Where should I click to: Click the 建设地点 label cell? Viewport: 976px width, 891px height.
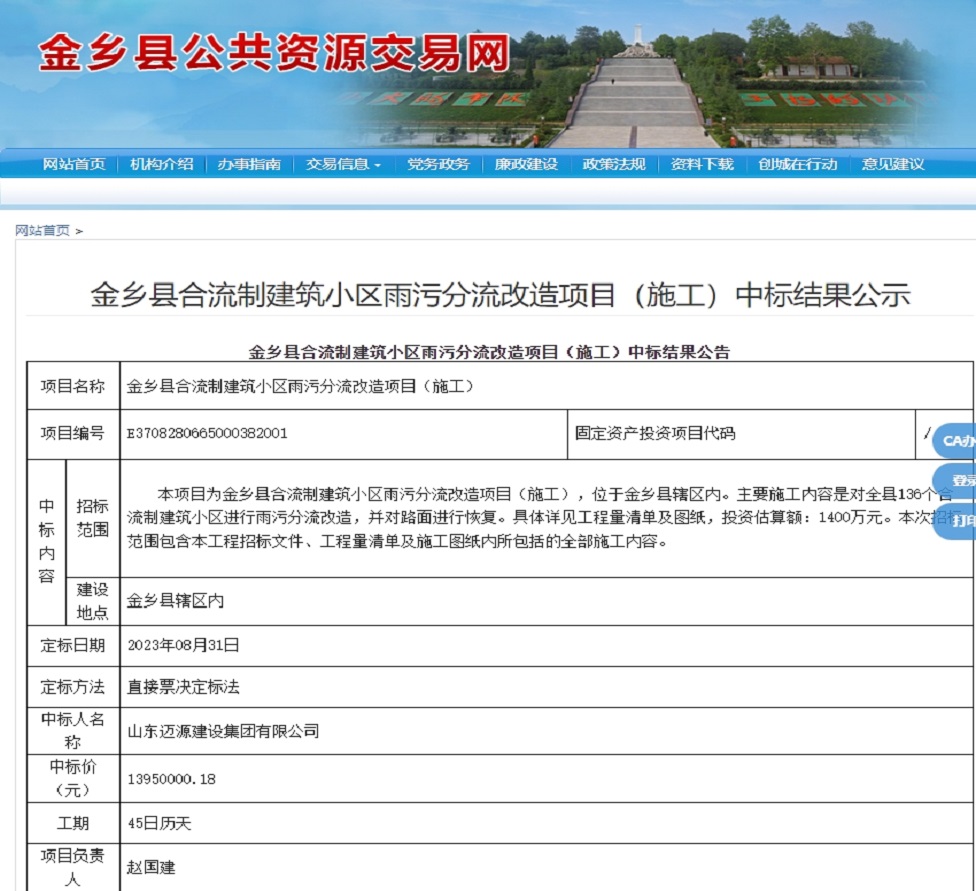click(x=93, y=601)
